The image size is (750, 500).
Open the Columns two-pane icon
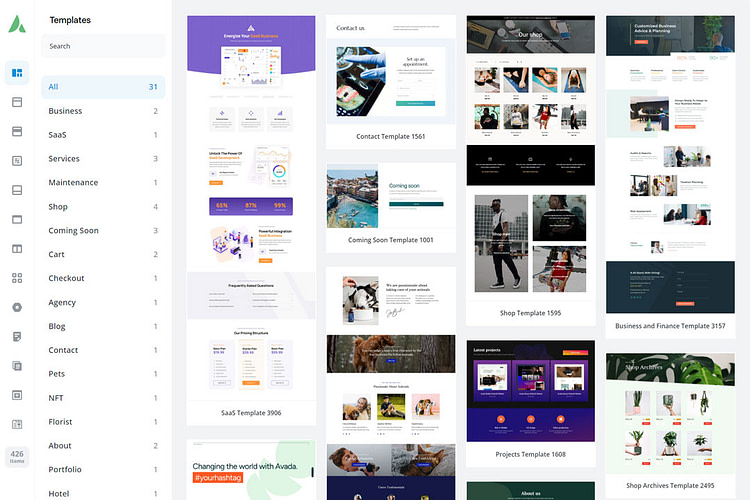[x=17, y=249]
